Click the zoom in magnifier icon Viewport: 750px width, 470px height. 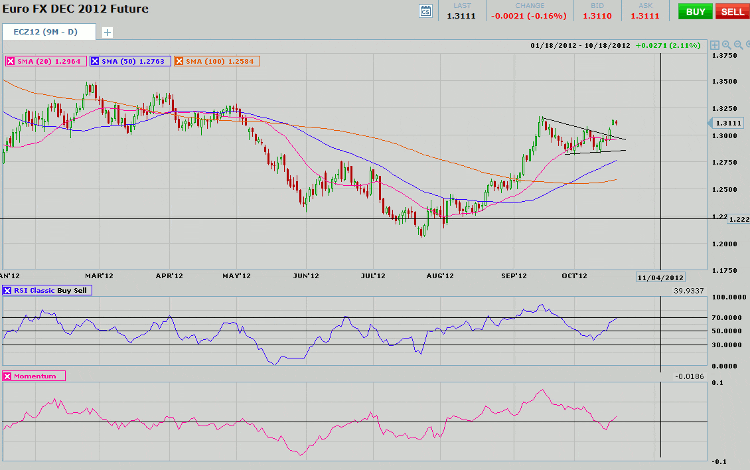[726, 45]
